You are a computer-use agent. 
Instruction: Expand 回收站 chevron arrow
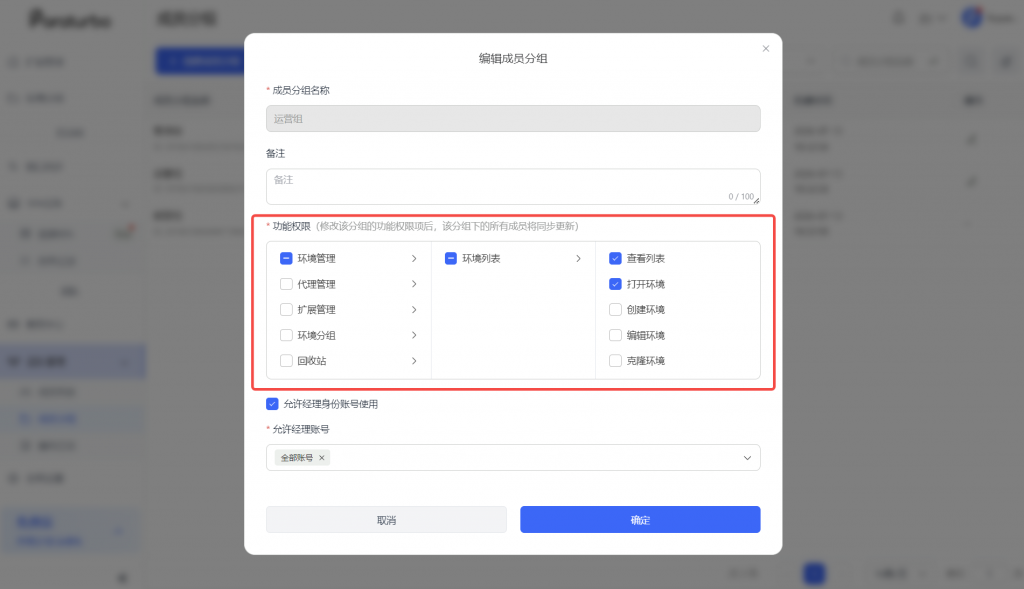tap(414, 360)
